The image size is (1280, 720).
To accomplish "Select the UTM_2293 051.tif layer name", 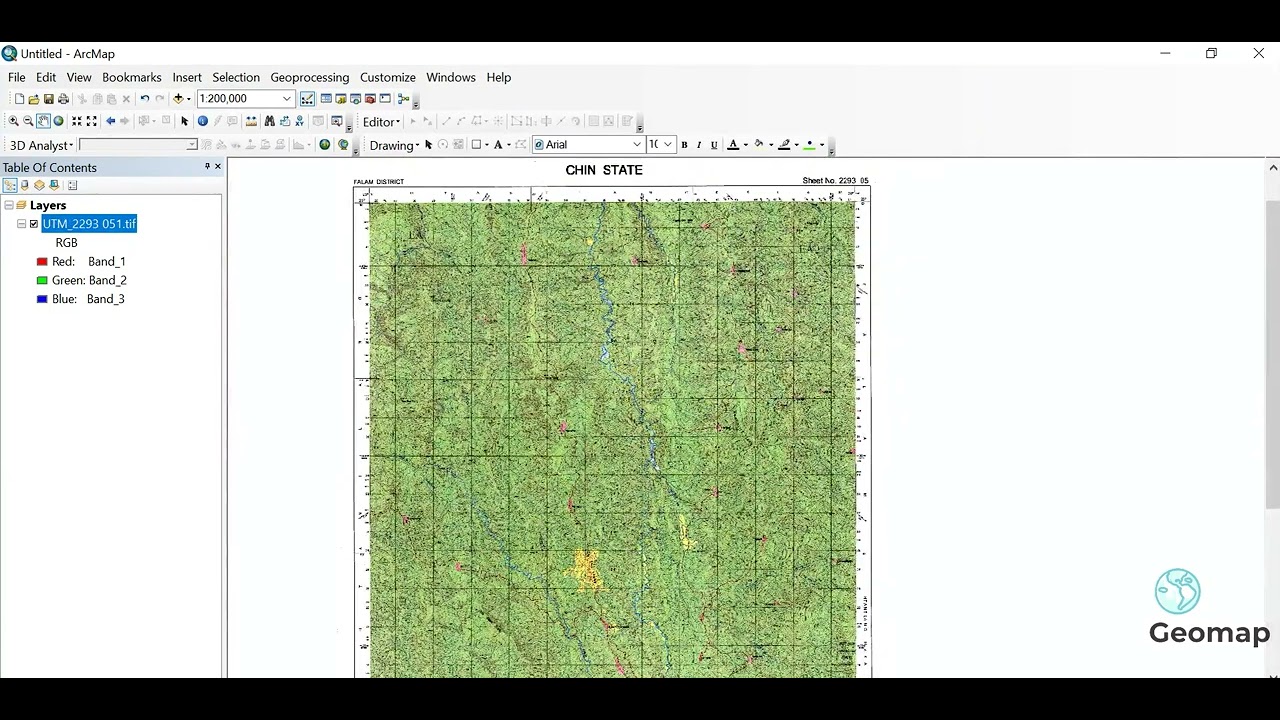I will (89, 224).
